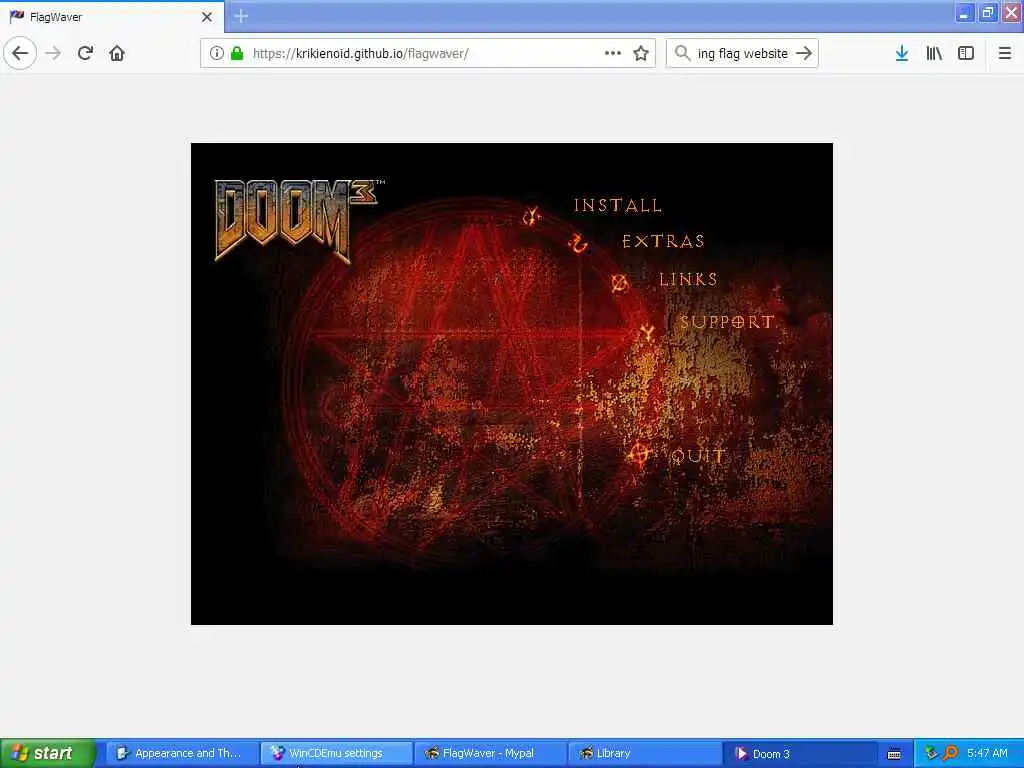Reload the current page
This screenshot has height=768, width=1024.
tap(85, 53)
